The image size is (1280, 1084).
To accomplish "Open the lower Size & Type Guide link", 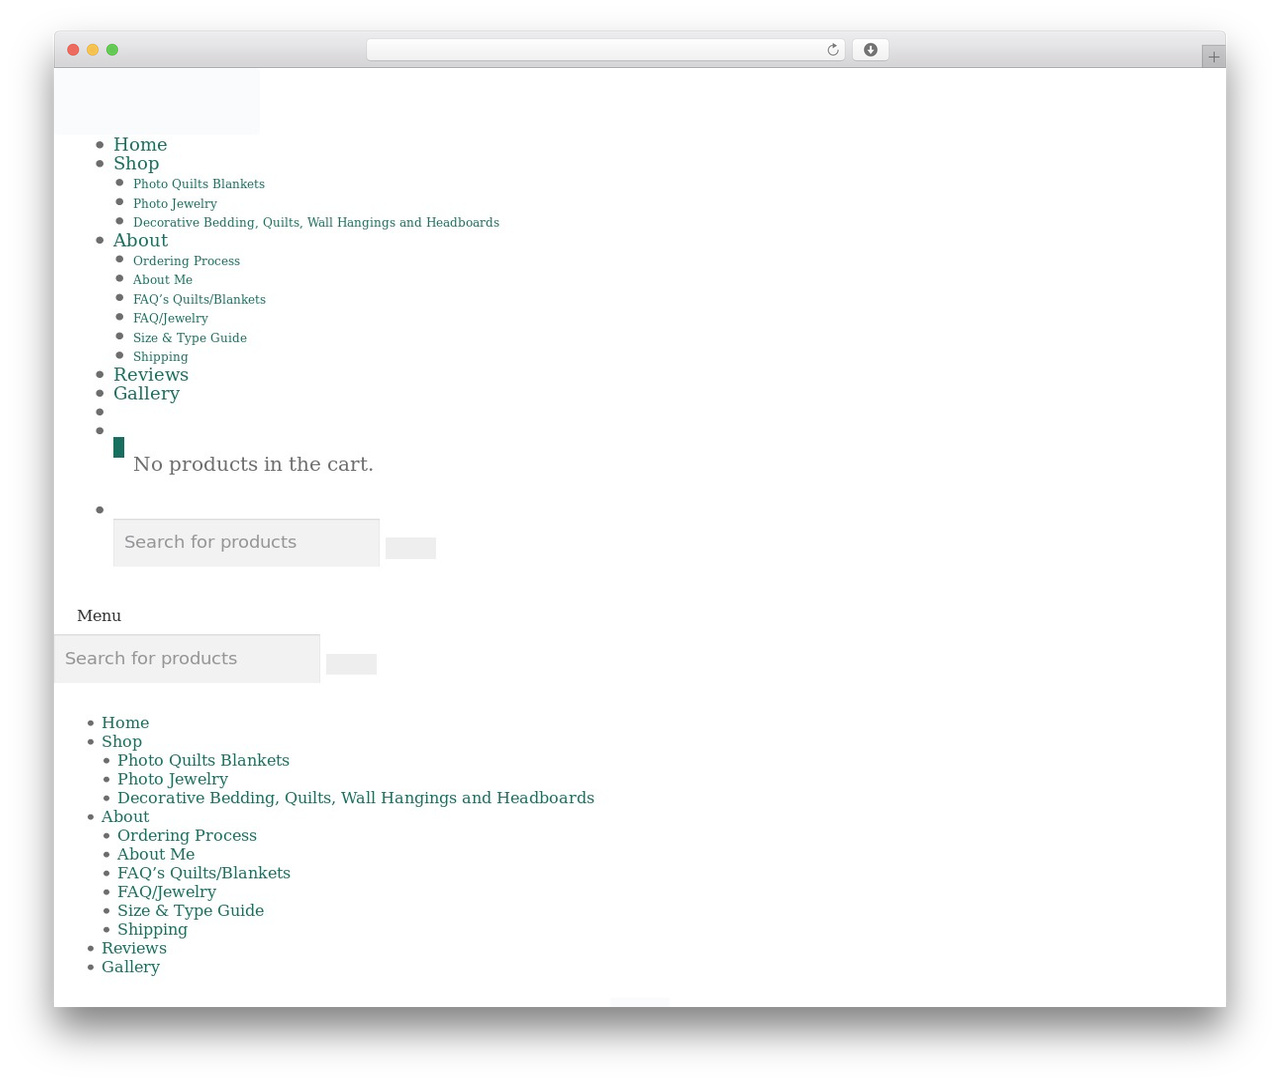I will point(190,911).
